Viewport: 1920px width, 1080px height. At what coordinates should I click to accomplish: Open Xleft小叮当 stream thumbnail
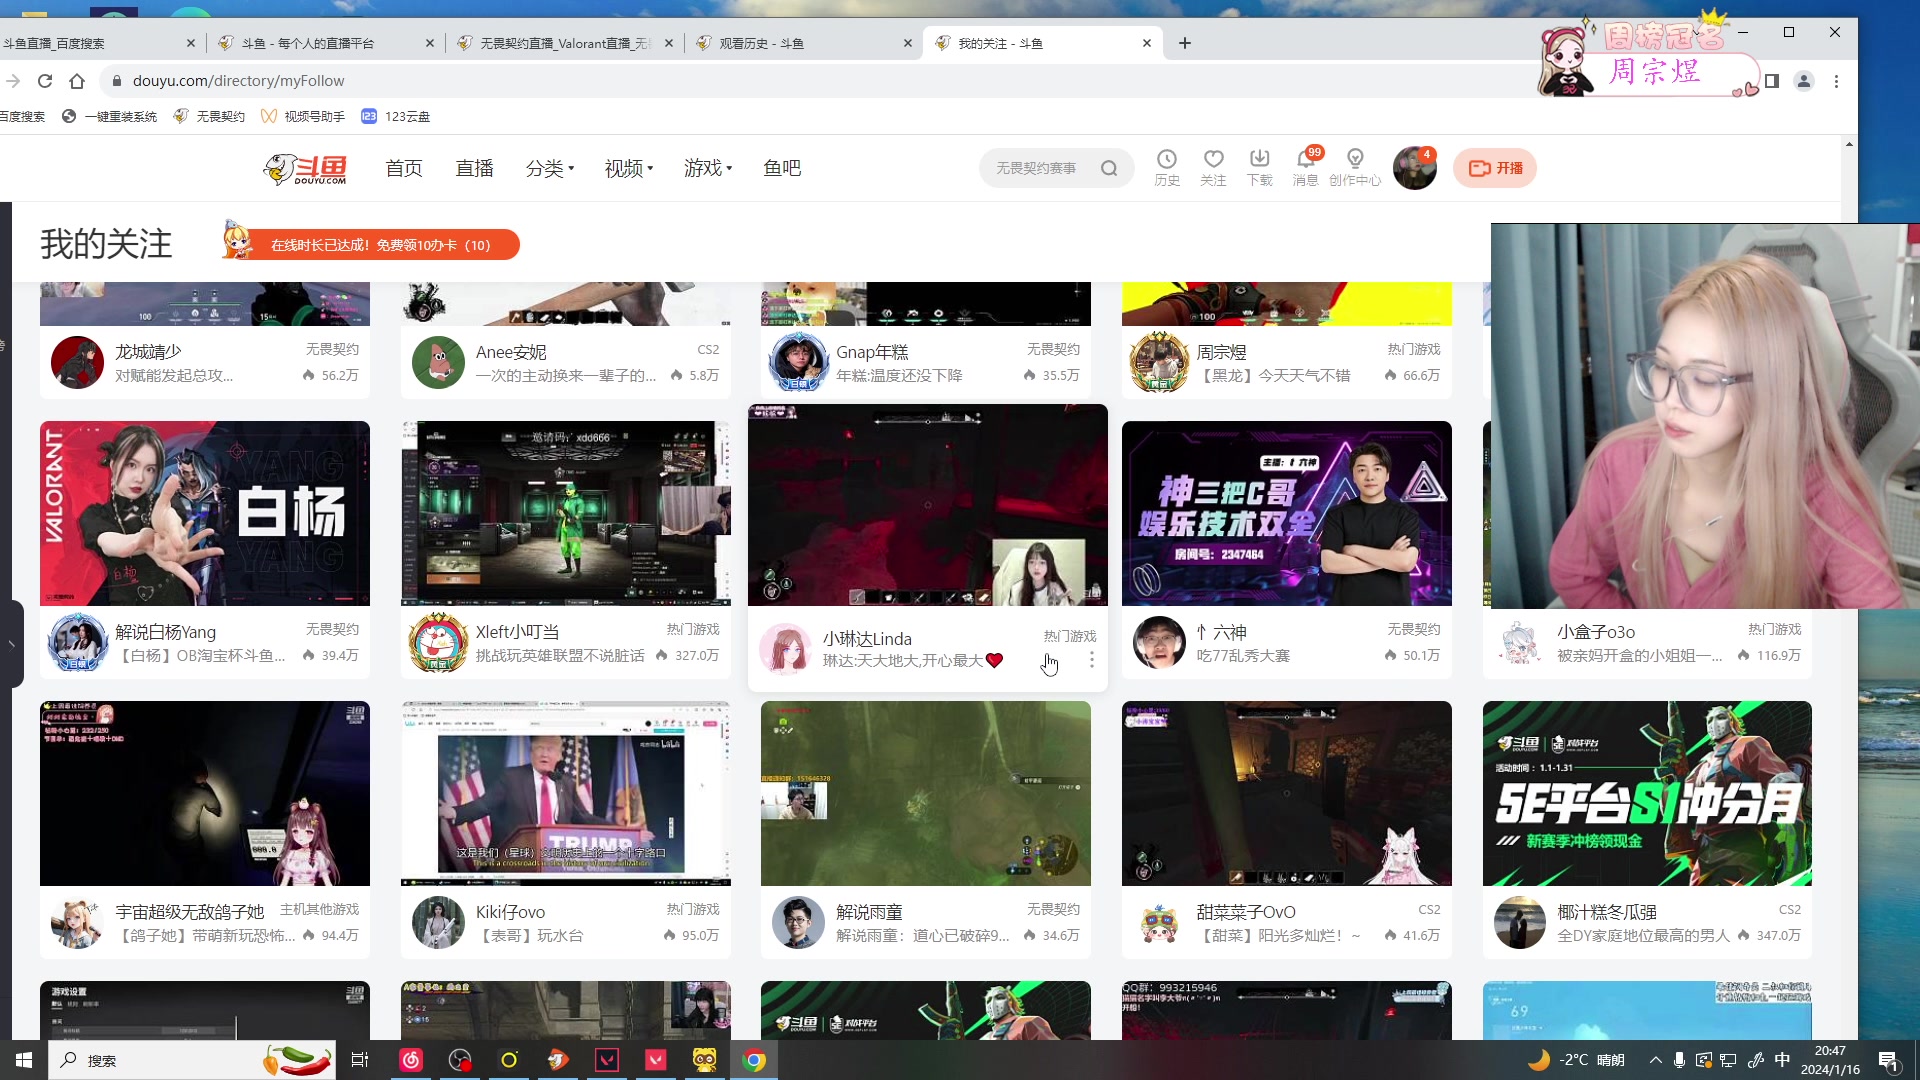[566, 513]
